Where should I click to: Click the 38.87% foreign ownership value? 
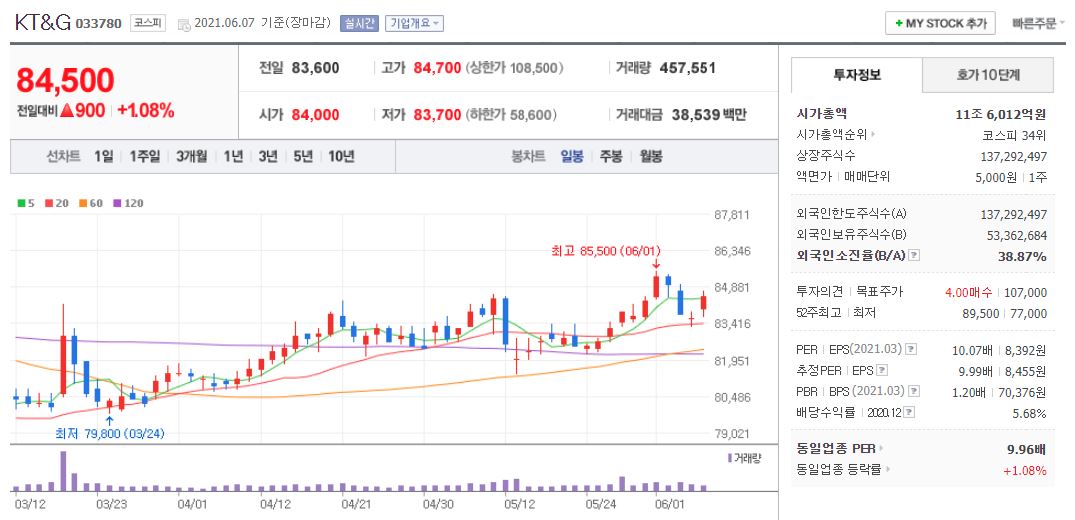tap(1024, 256)
